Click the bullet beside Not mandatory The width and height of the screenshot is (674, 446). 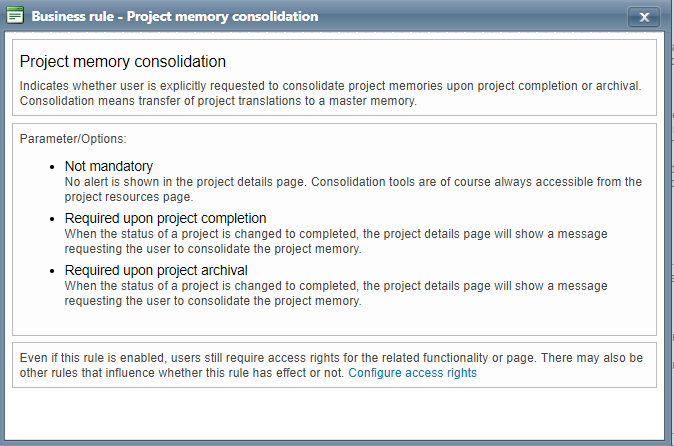(52, 167)
